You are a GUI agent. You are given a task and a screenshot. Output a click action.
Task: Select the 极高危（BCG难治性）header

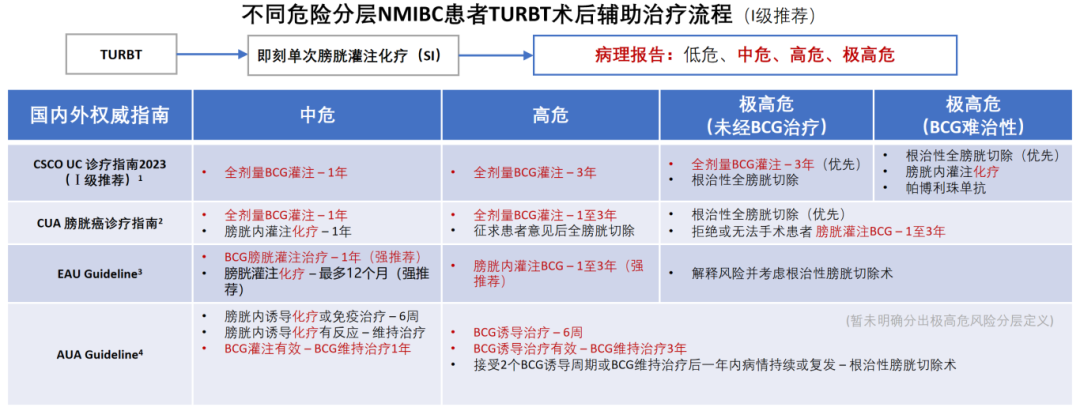point(973,114)
